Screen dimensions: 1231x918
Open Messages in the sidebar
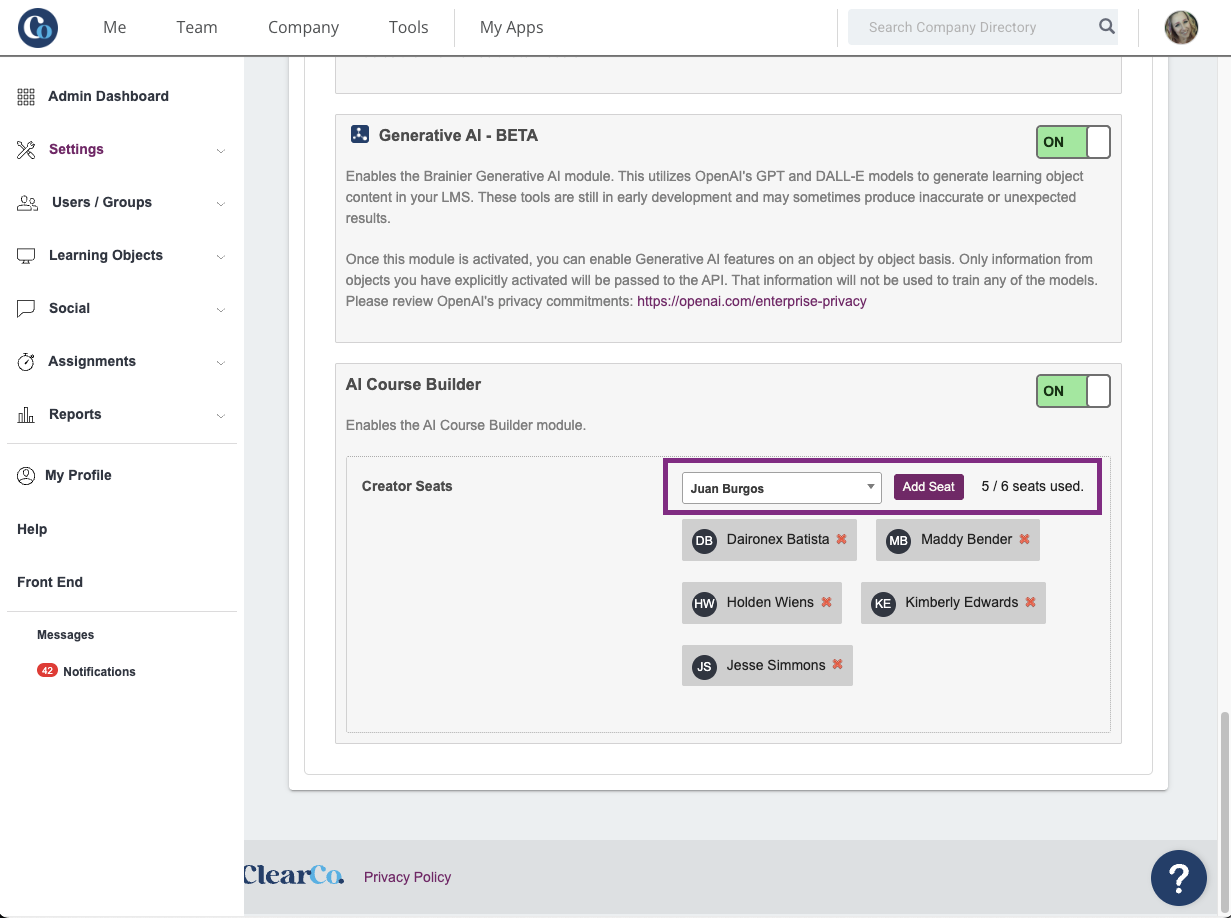click(65, 635)
